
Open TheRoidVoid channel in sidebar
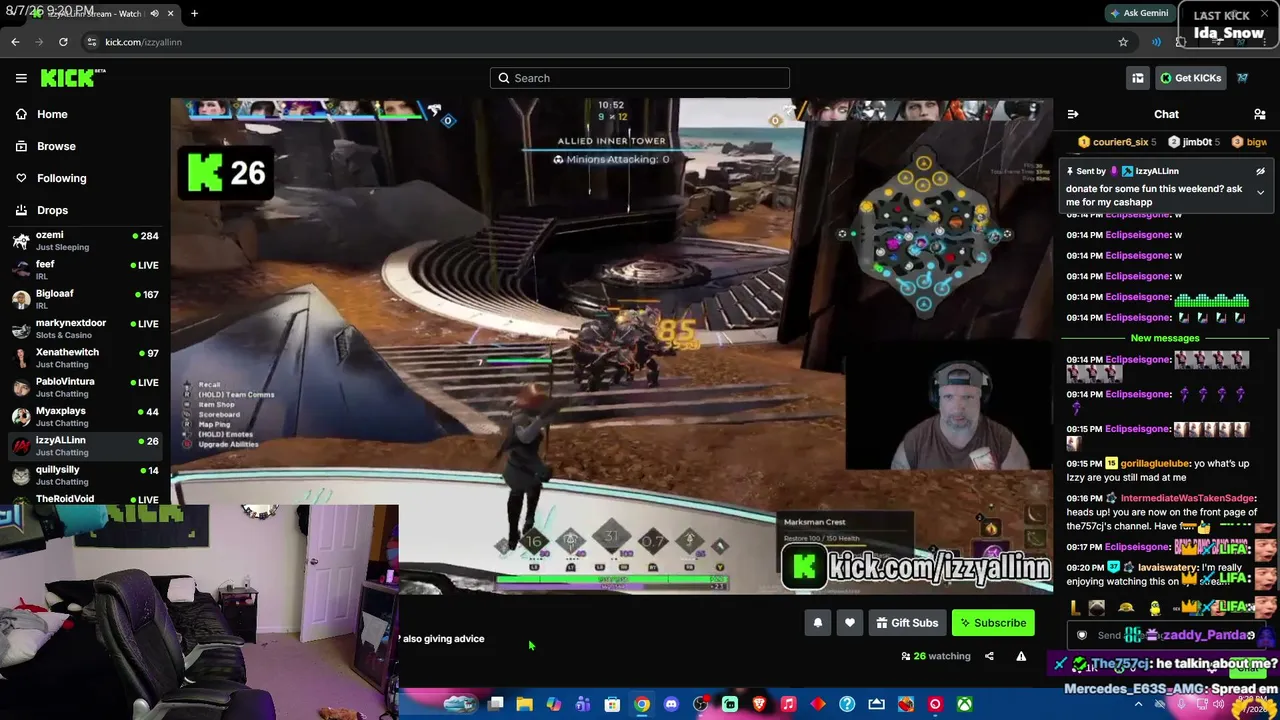(85, 499)
